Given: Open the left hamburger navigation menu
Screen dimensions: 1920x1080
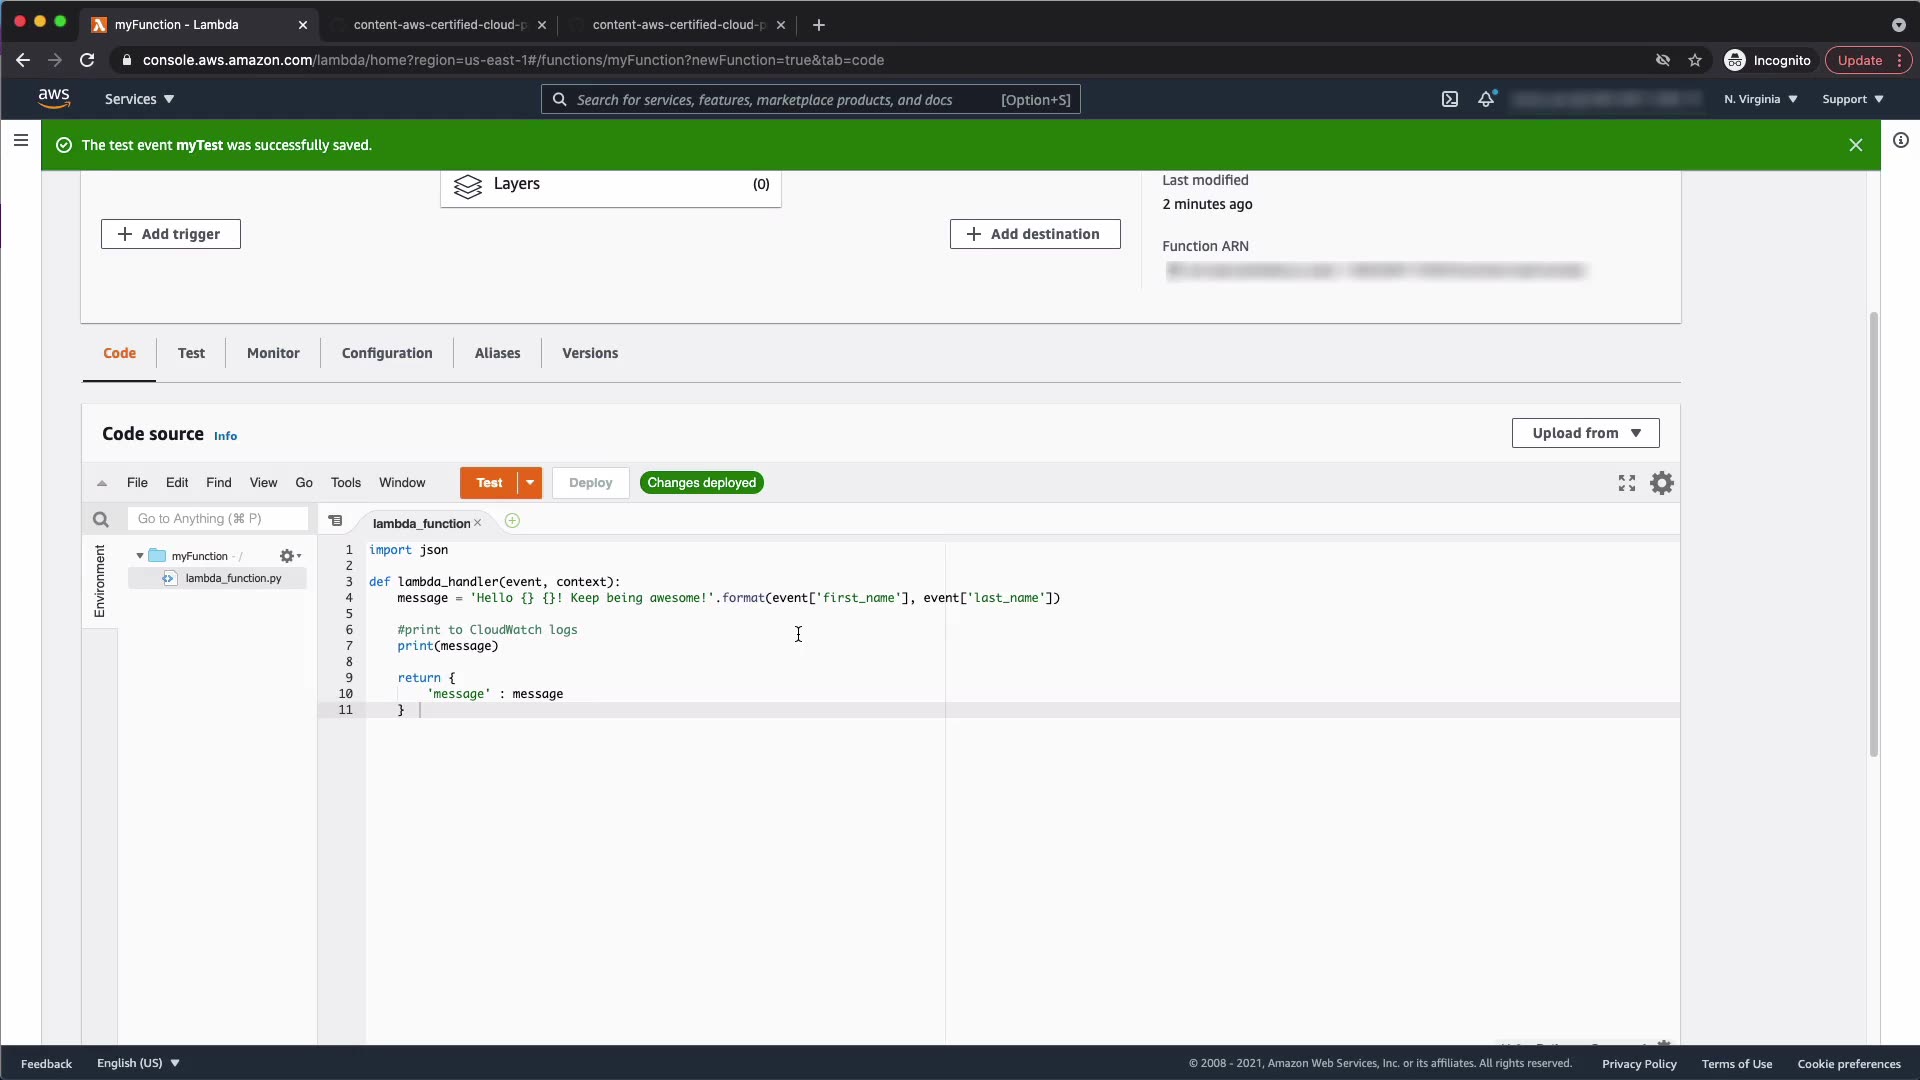Looking at the screenshot, I should [20, 141].
